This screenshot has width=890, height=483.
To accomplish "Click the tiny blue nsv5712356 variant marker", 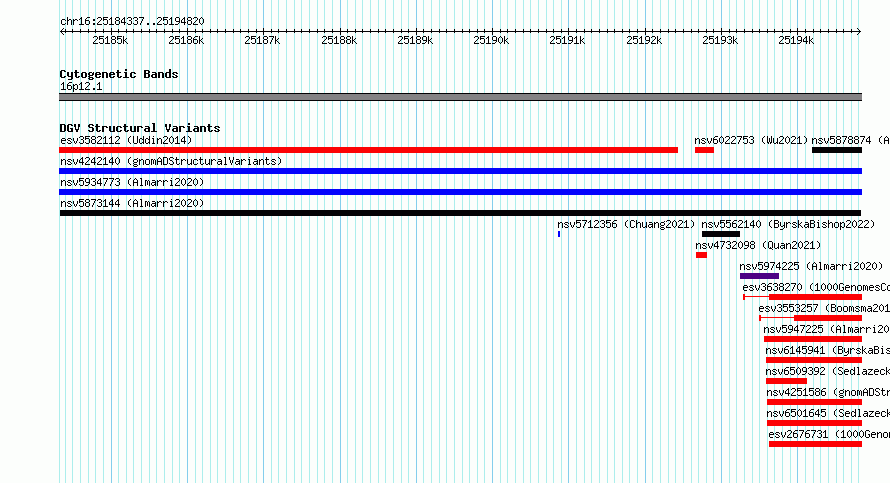I will click(x=559, y=234).
